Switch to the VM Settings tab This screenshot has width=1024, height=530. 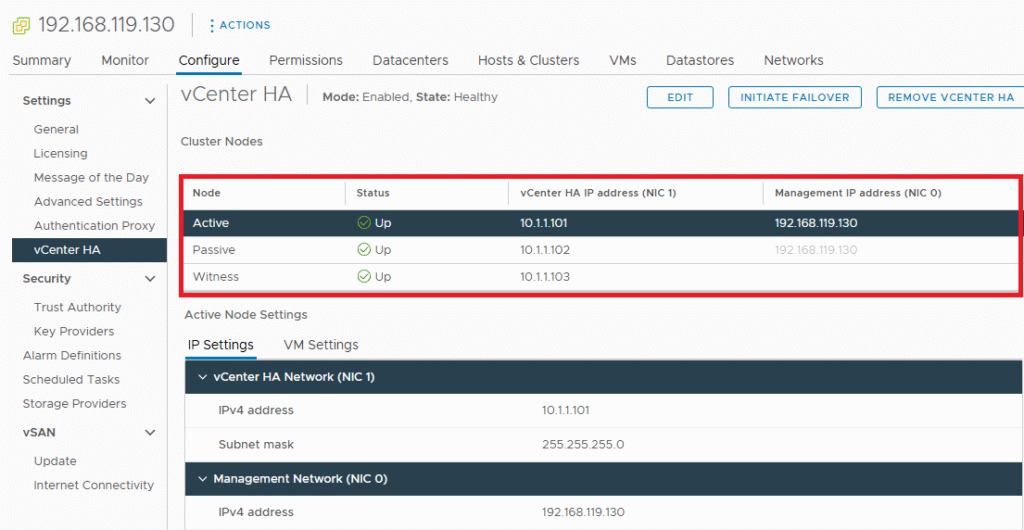[321, 345]
